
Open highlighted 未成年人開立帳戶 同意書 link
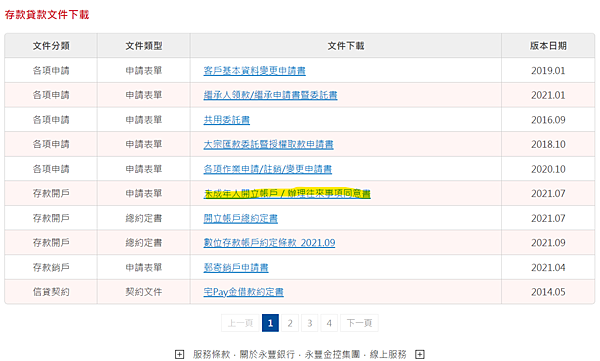click(287, 193)
